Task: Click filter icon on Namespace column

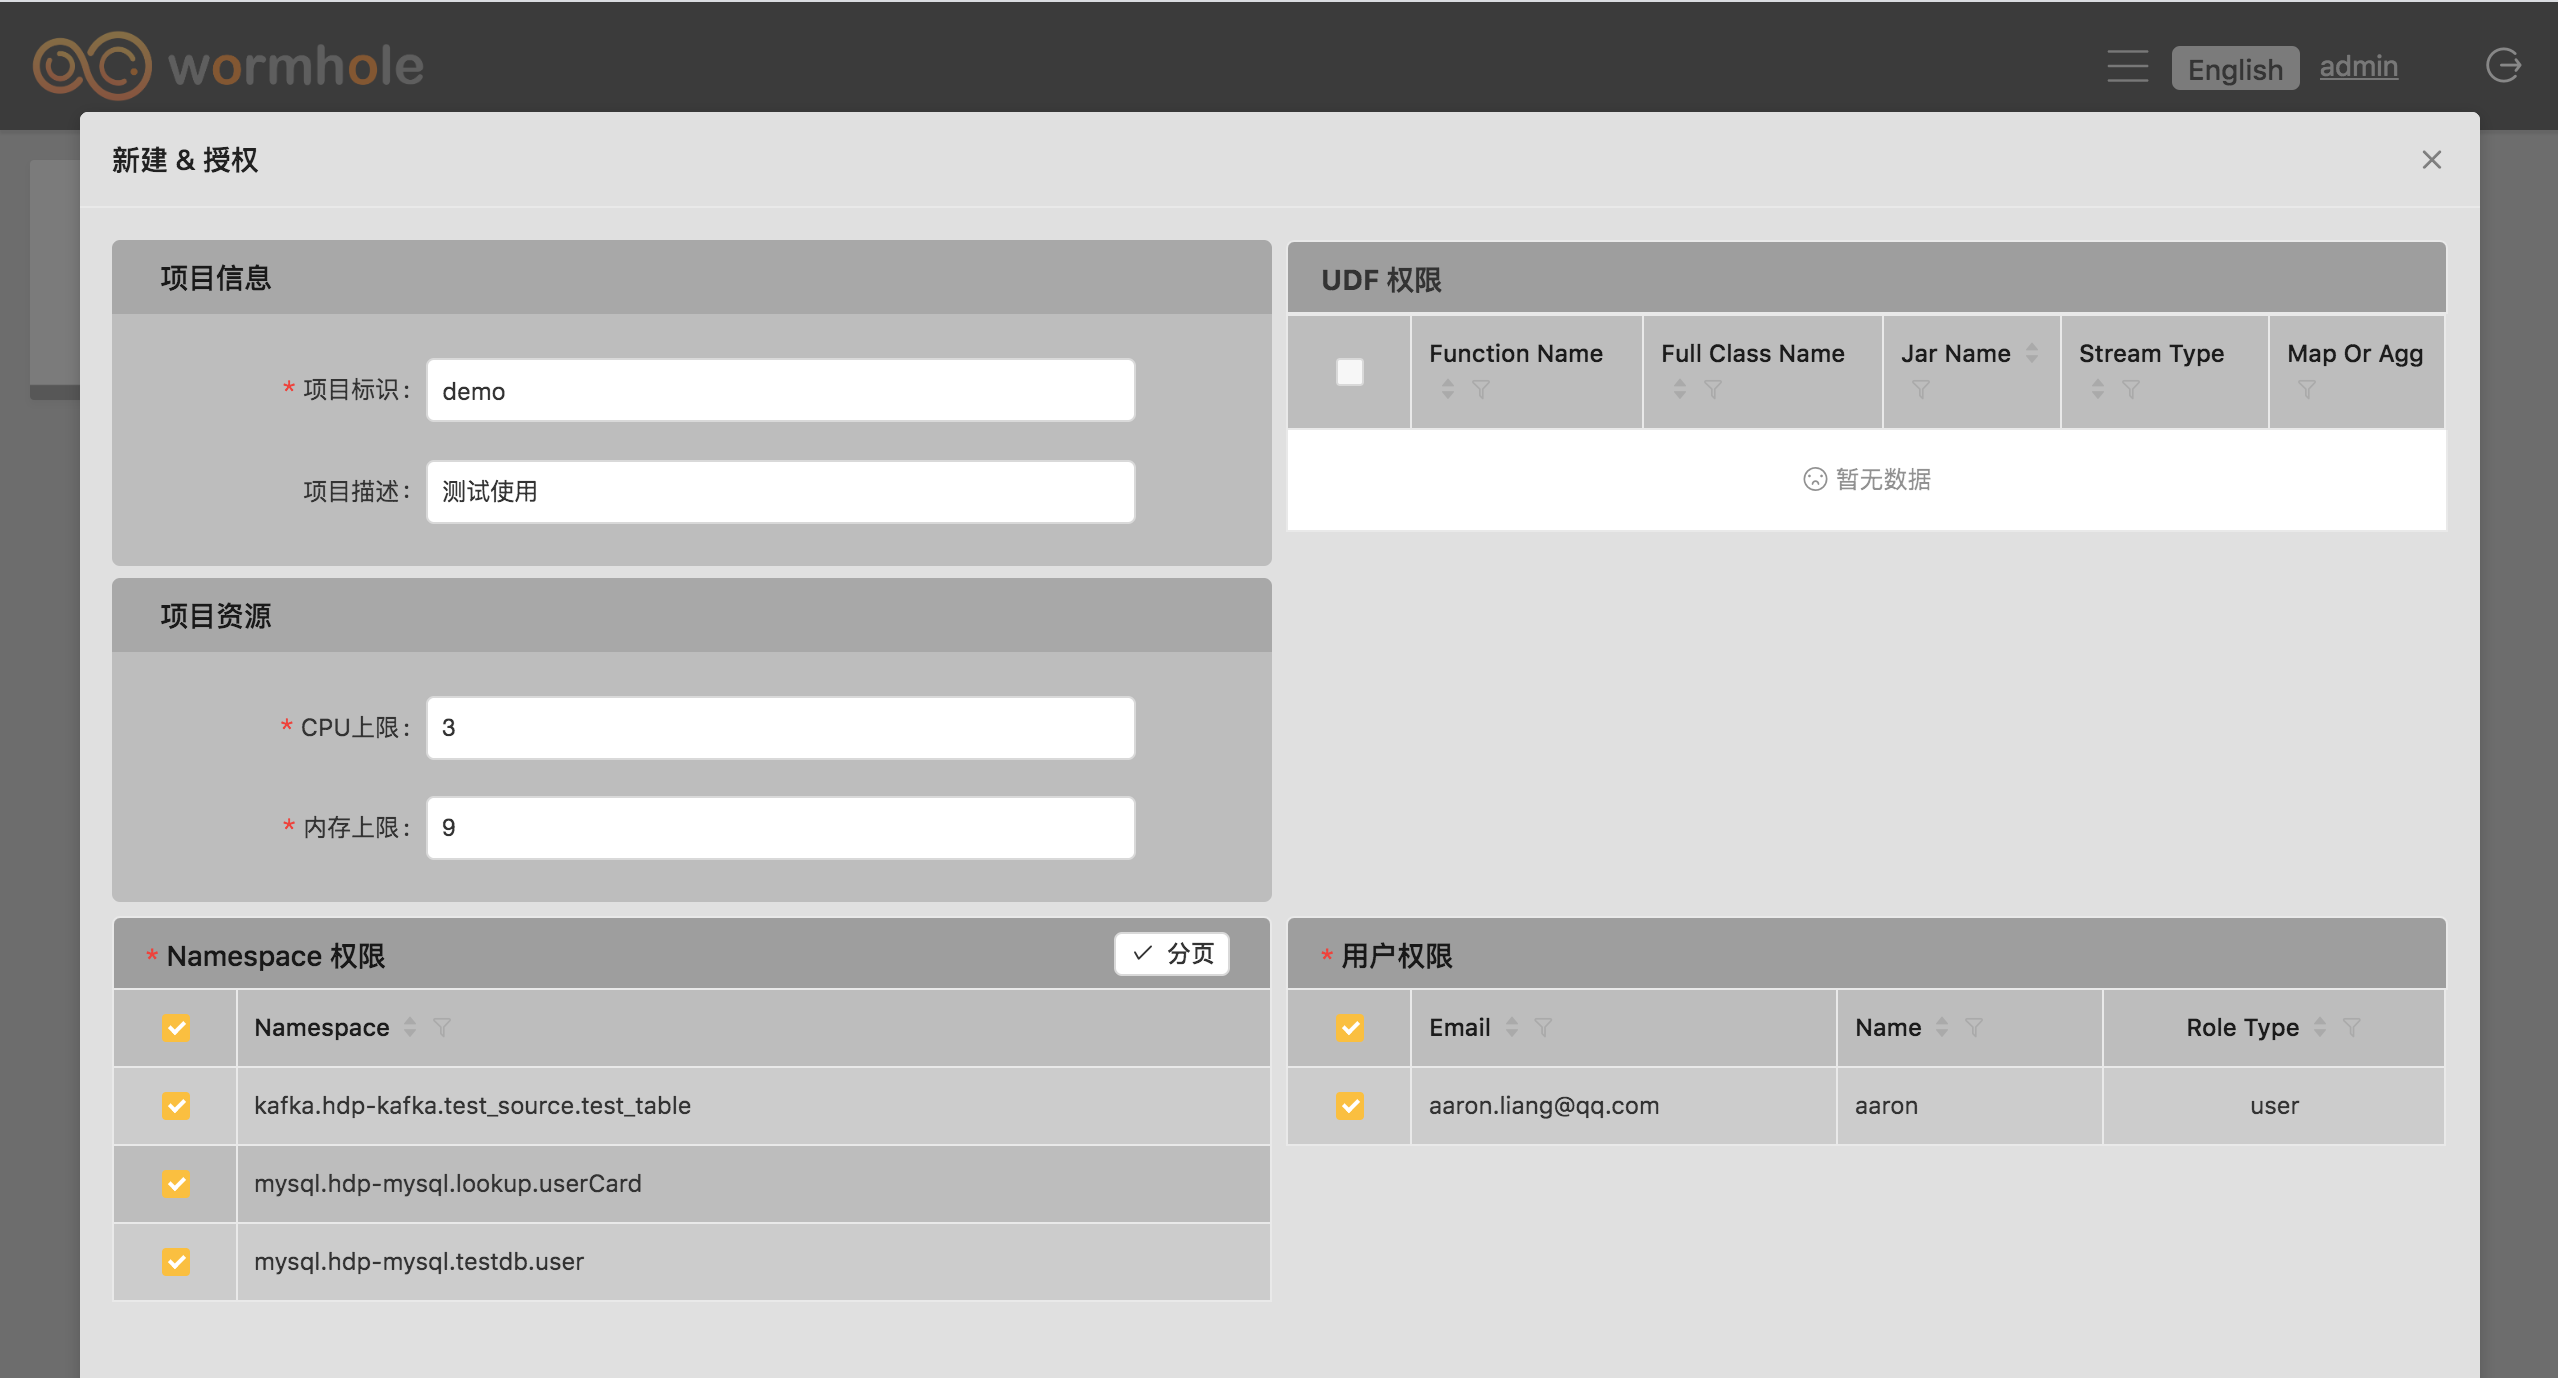Action: [442, 1027]
